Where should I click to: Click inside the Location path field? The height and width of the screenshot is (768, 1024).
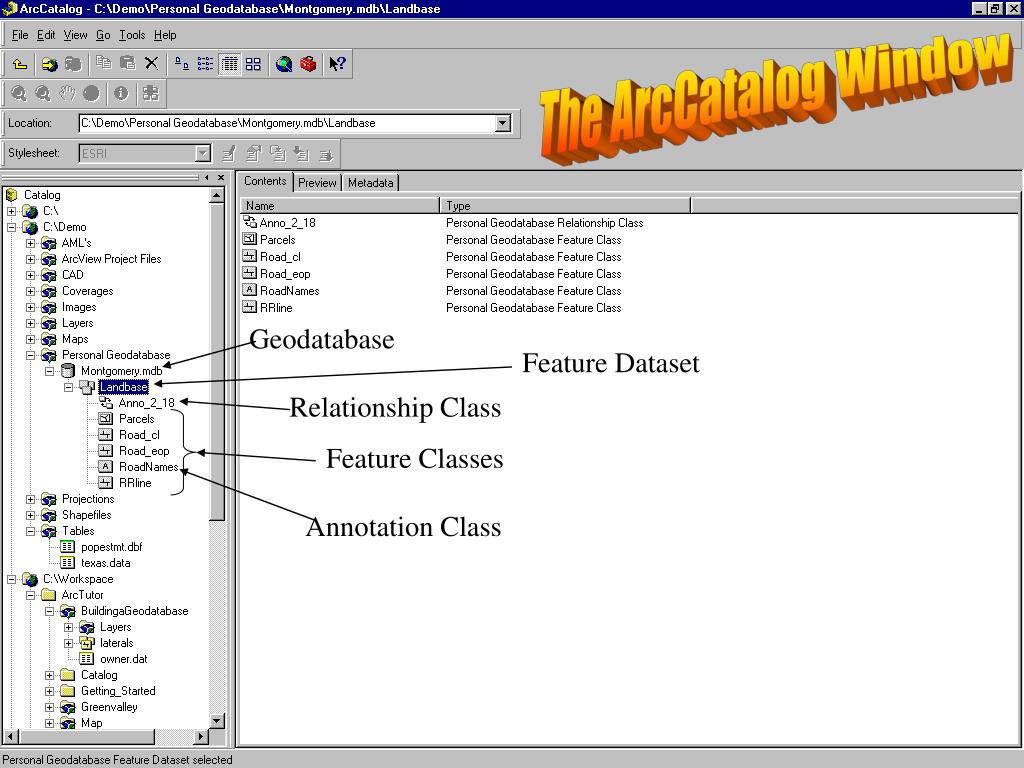(287, 123)
